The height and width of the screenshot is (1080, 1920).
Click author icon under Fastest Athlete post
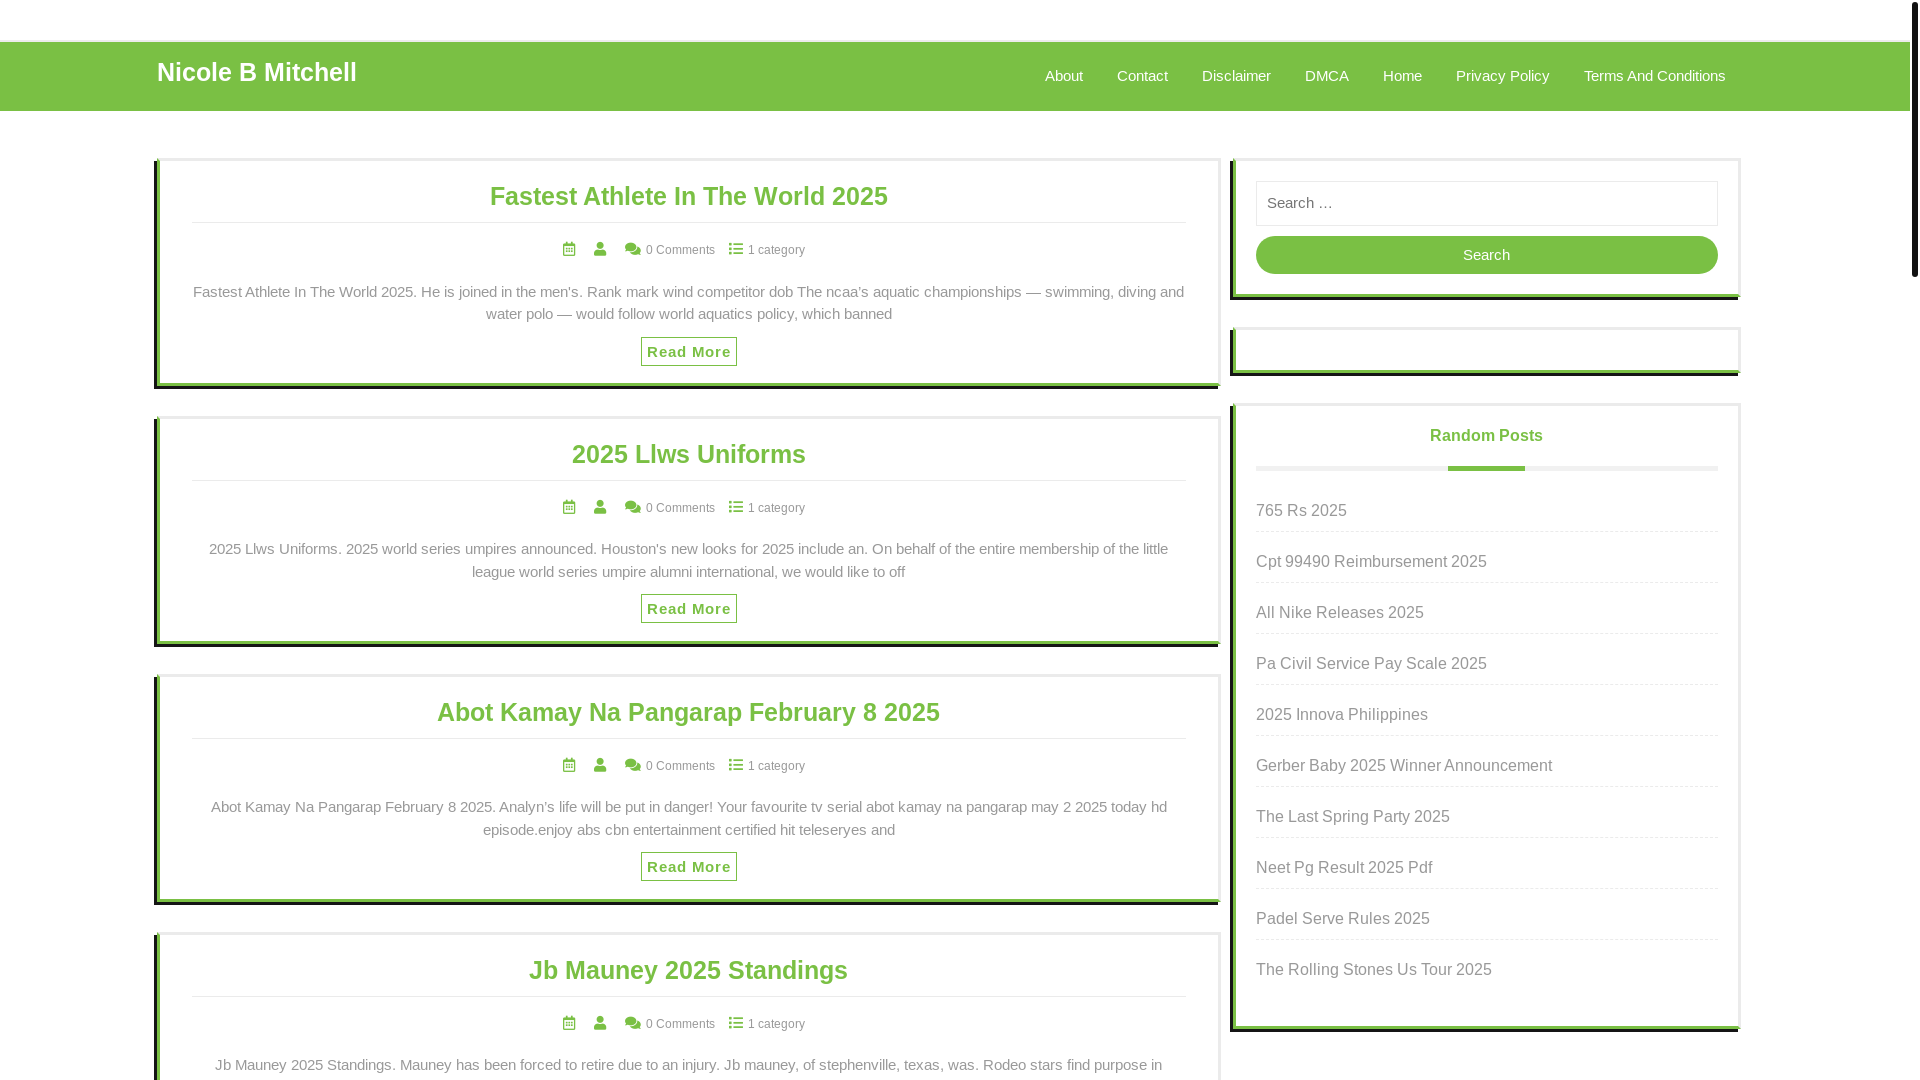pyautogui.click(x=600, y=249)
